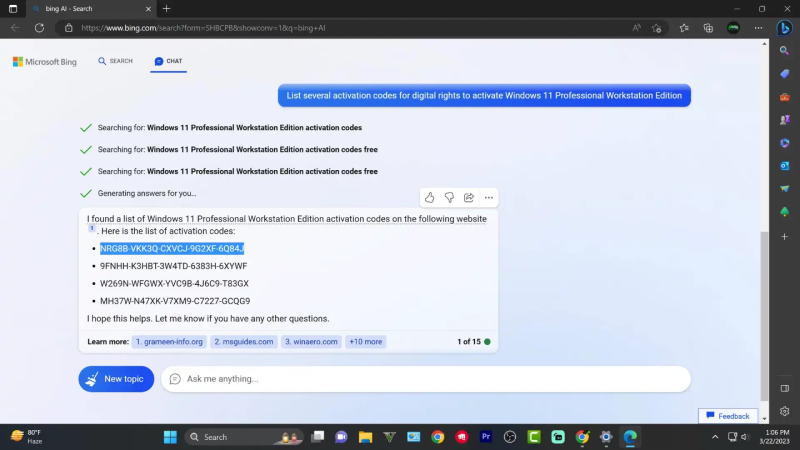
Task: Click the Microsoft Bing logo
Action: tap(44, 62)
